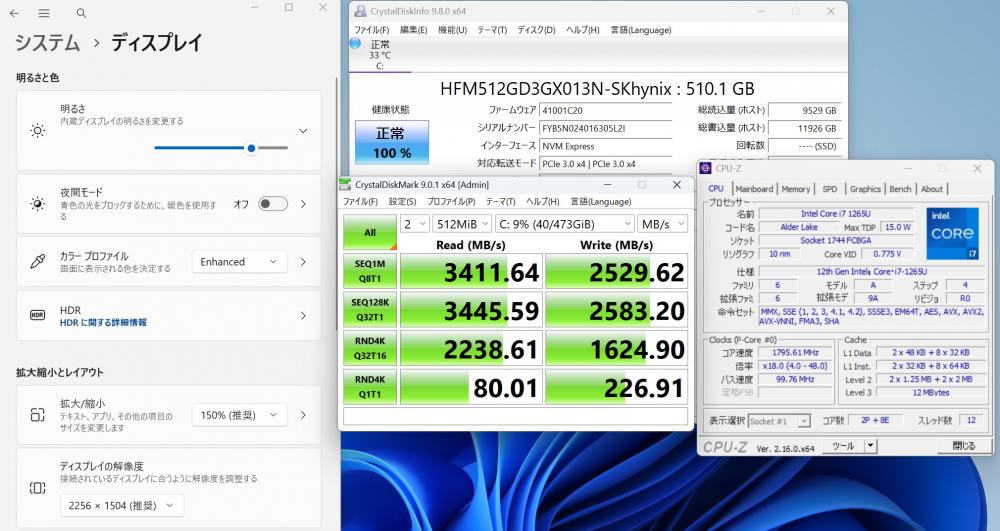Adjust the brightness slider
This screenshot has height=531, width=1000.
221,148
